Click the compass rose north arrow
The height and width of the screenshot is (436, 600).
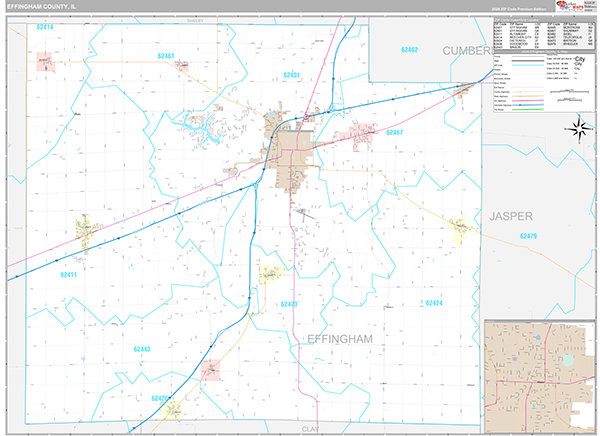[577, 127]
